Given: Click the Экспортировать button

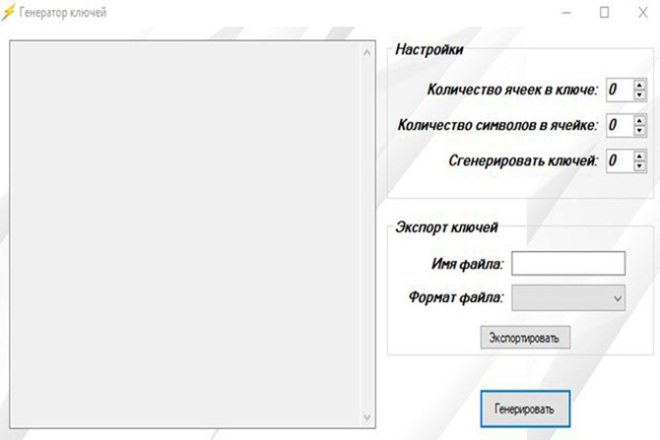Looking at the screenshot, I should (525, 338).
